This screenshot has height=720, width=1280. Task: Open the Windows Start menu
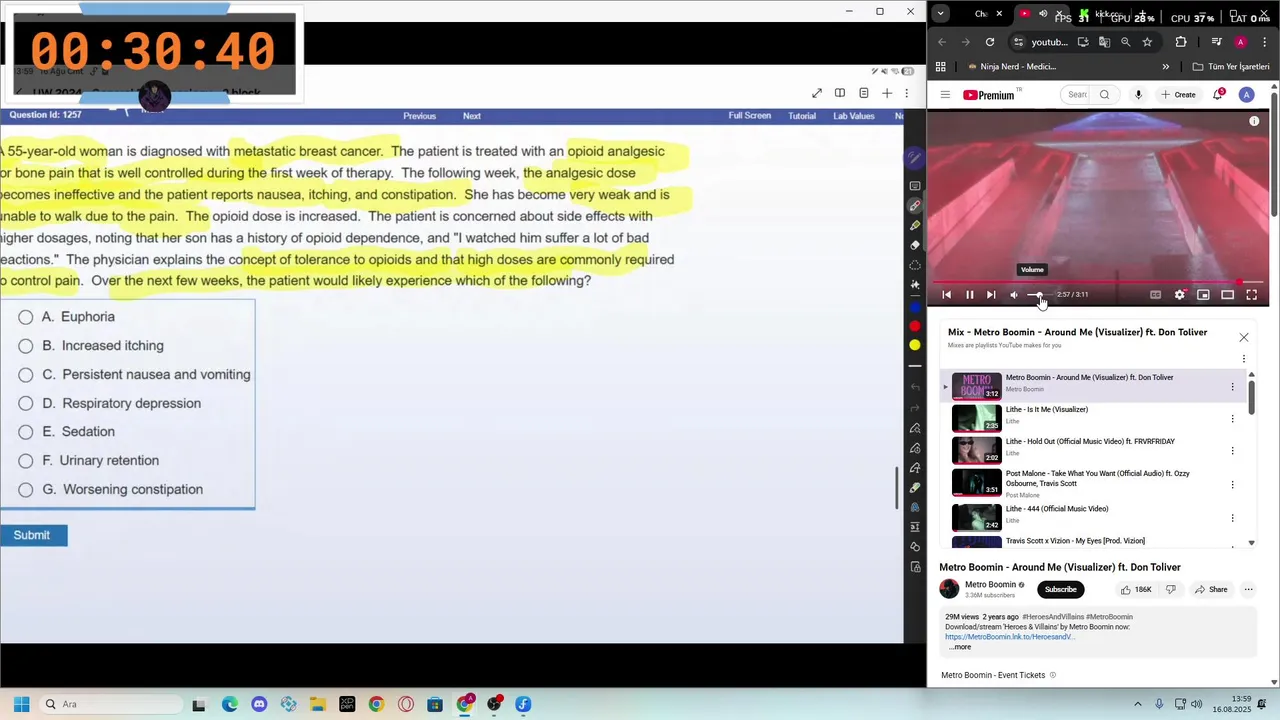(x=21, y=704)
